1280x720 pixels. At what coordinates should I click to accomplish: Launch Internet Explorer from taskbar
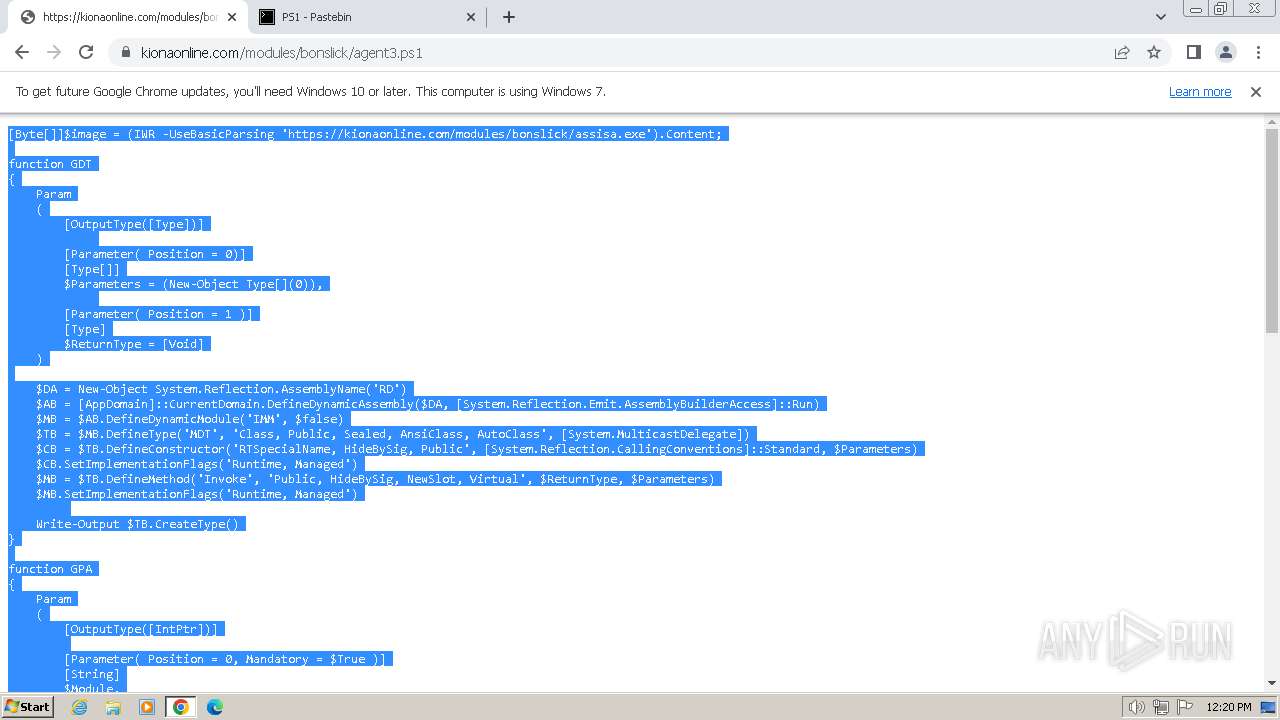pyautogui.click(x=80, y=707)
